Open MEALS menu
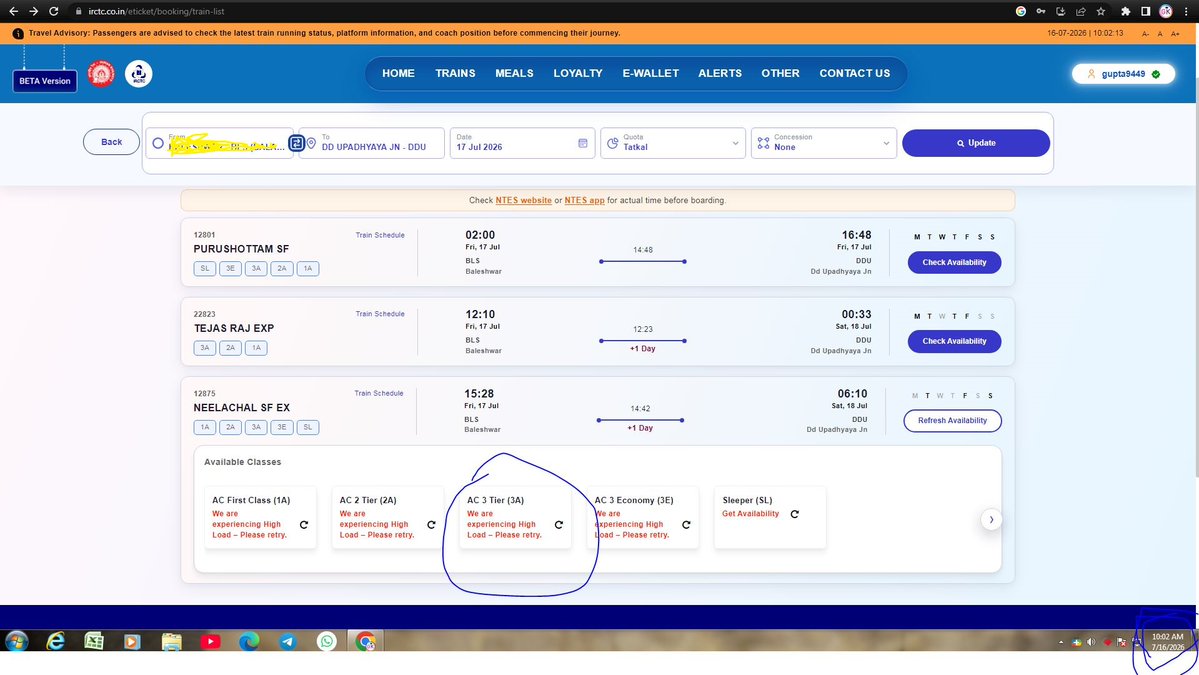The height and width of the screenshot is (675, 1199). pos(514,73)
